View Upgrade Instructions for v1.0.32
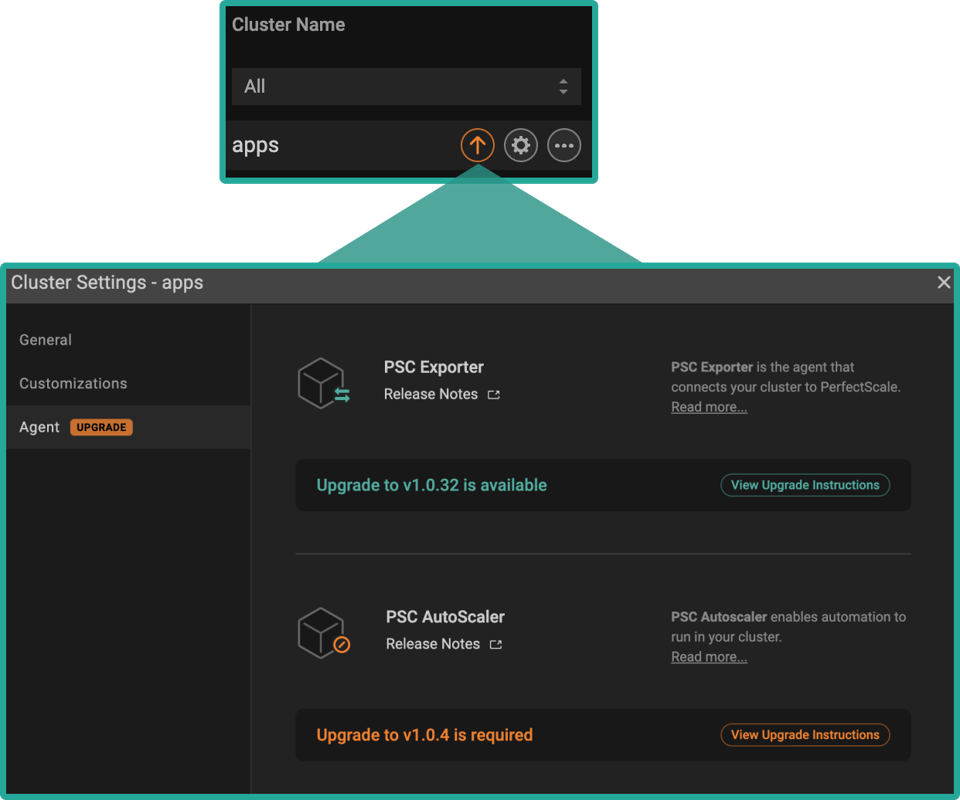 point(805,485)
